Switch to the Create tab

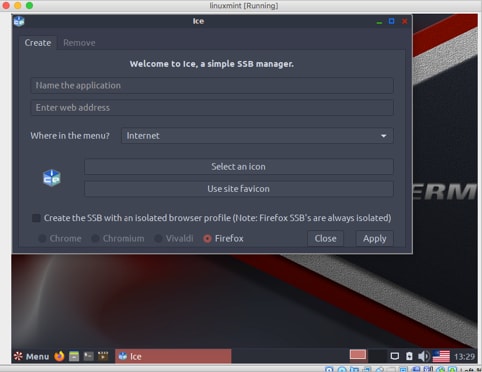click(x=38, y=43)
